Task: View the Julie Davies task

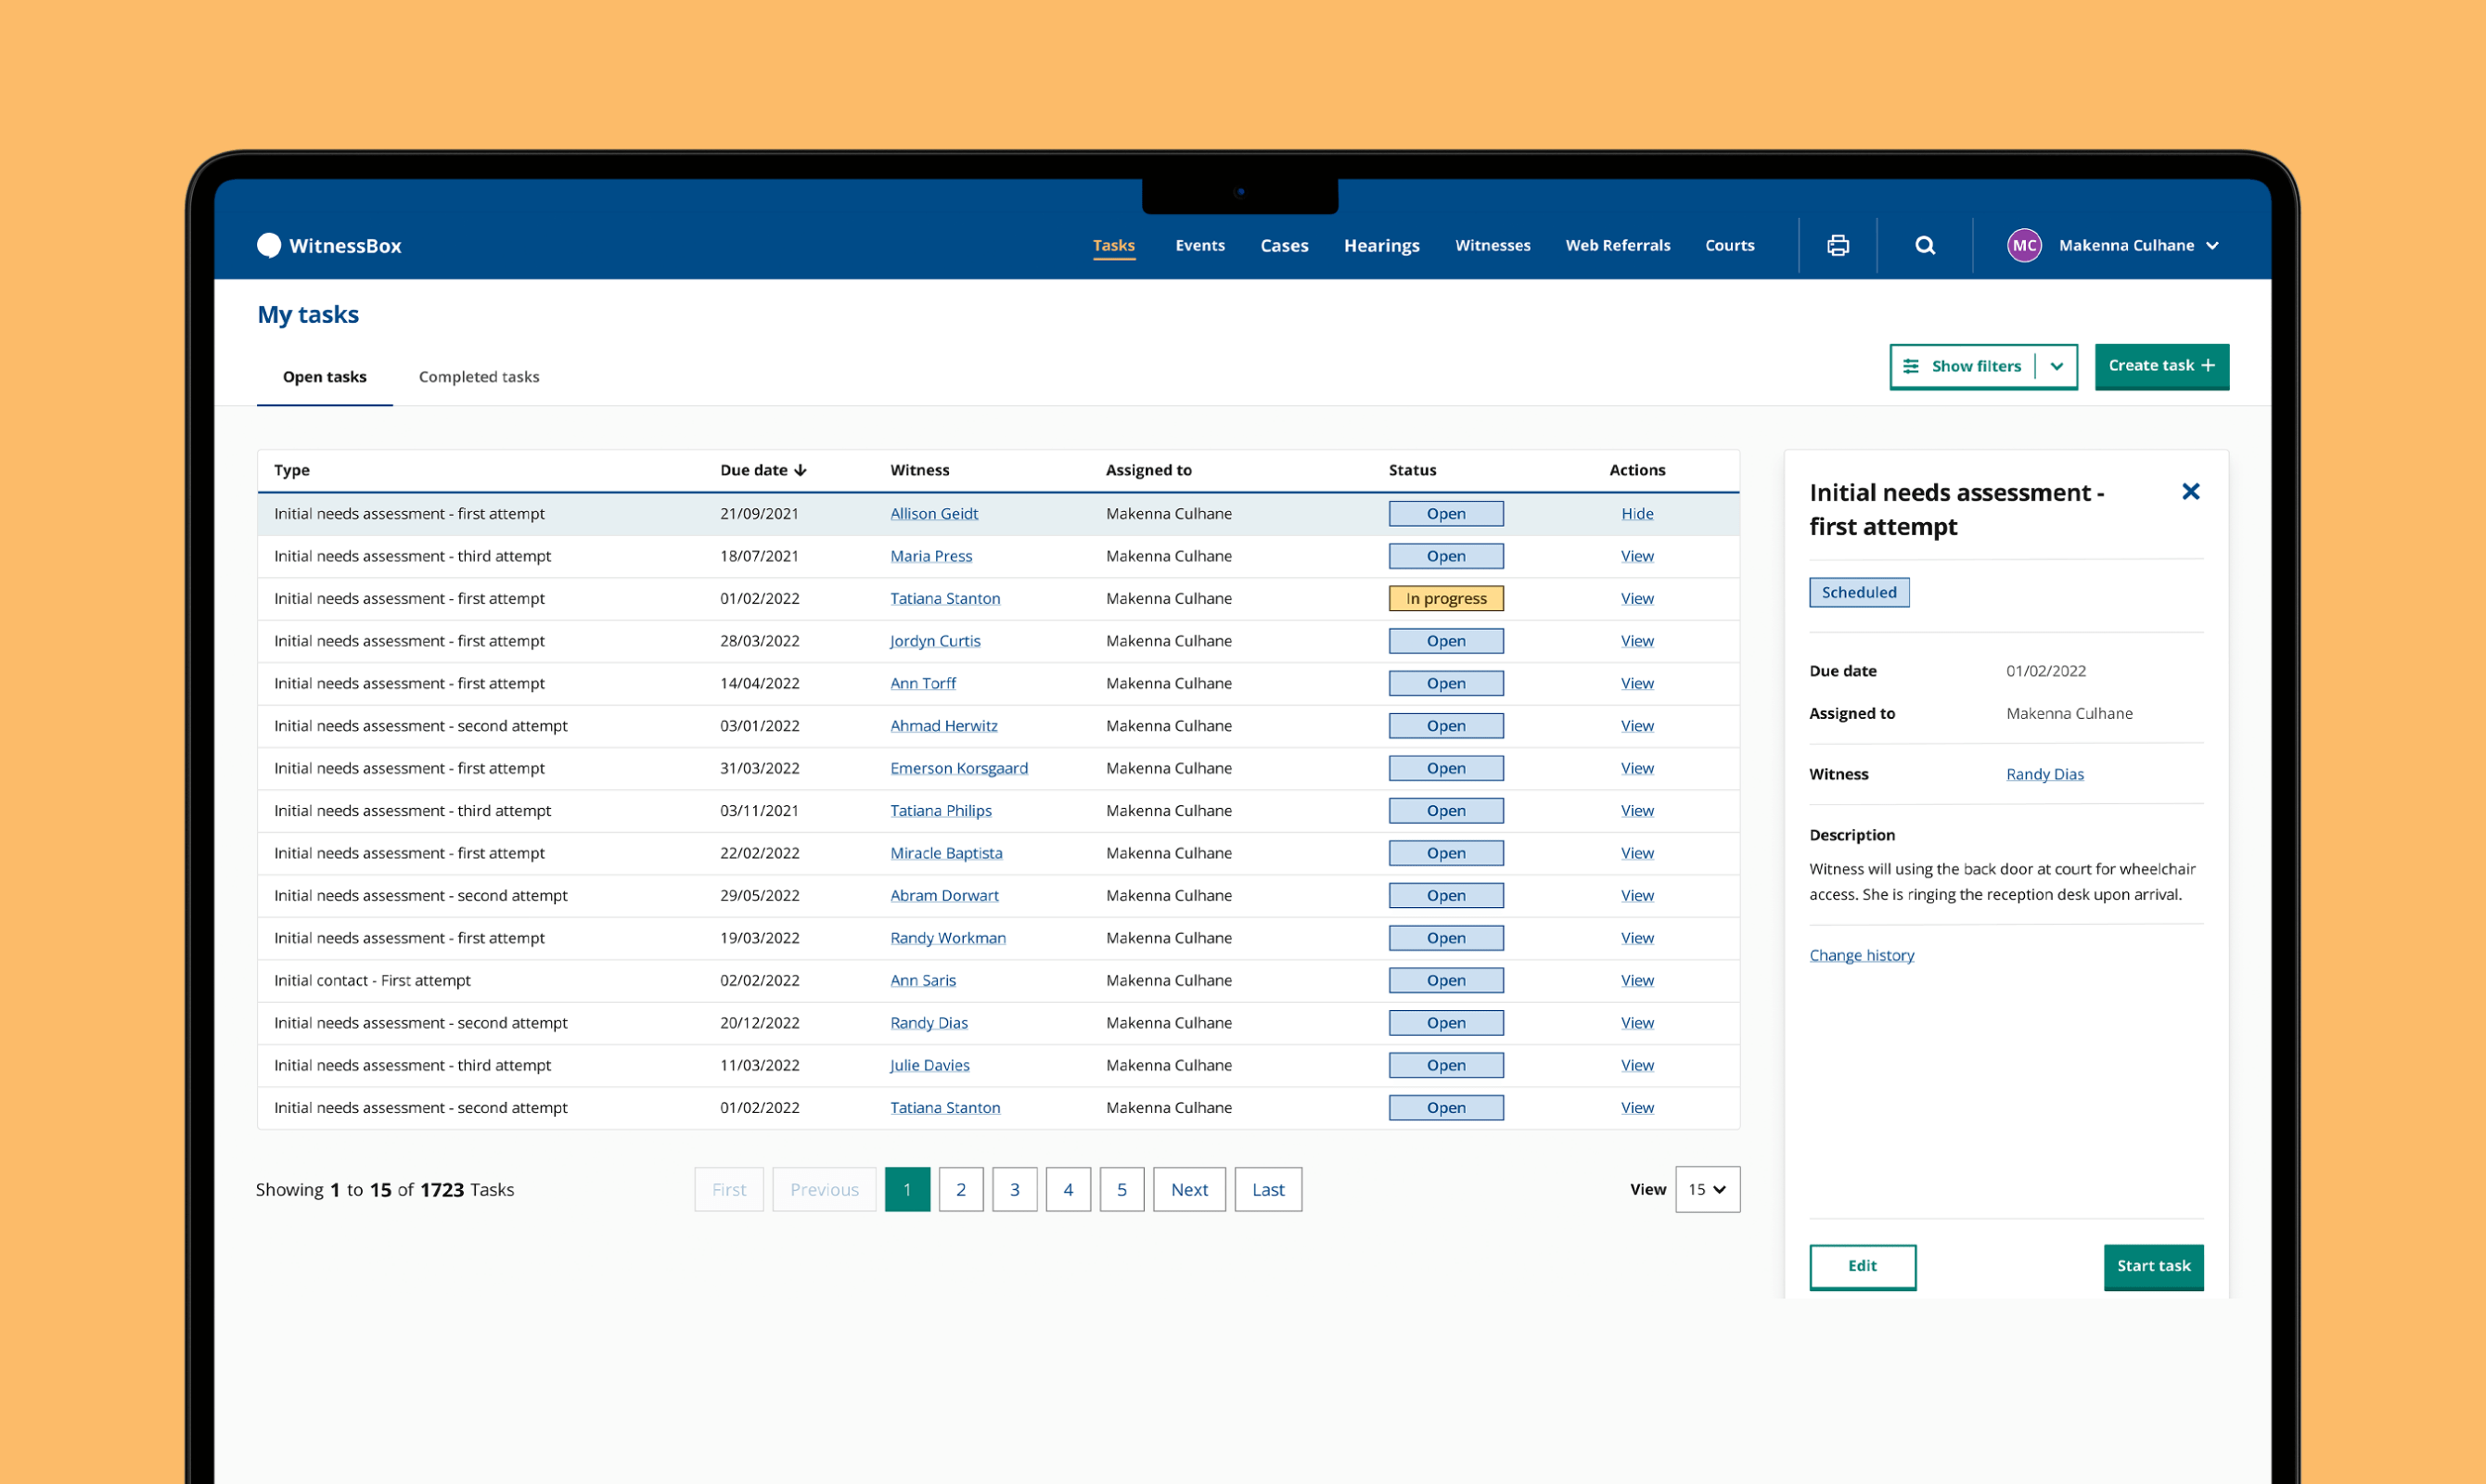Action: click(1637, 1066)
